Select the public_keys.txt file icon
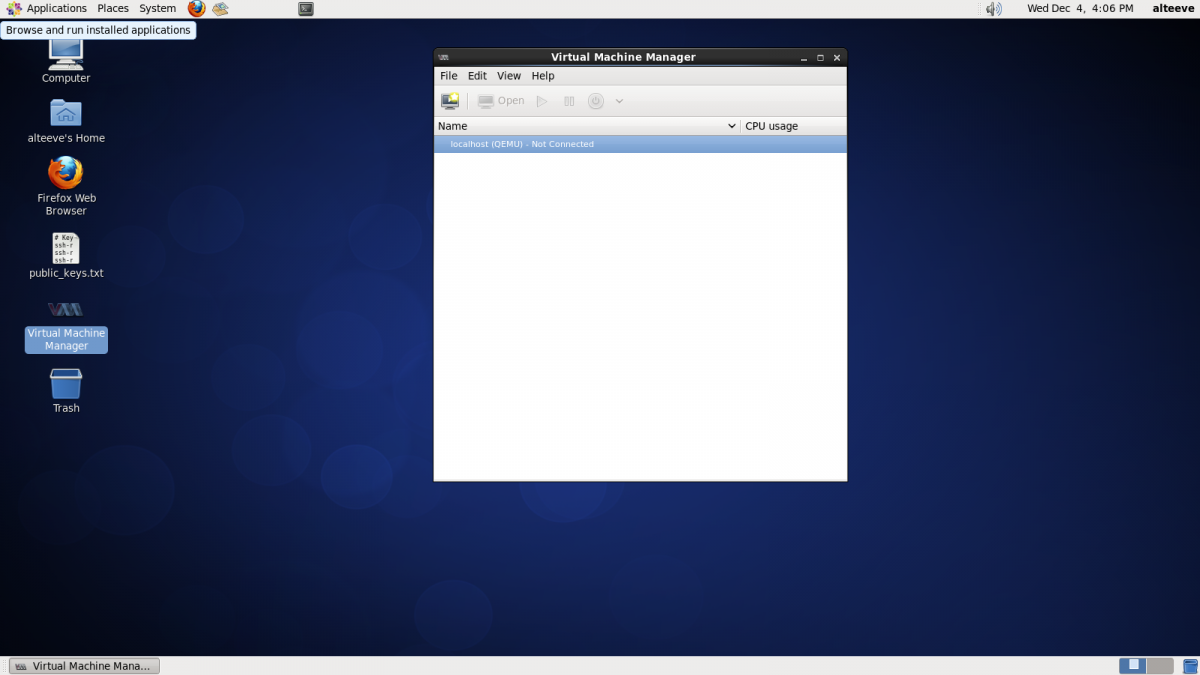 pyautogui.click(x=66, y=249)
